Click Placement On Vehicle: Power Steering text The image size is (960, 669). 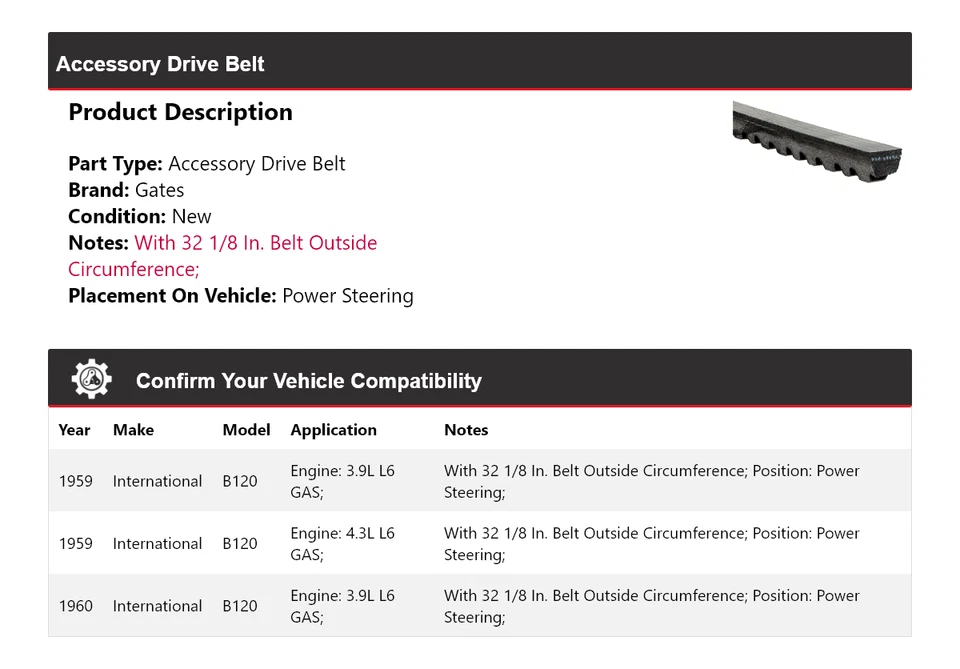(240, 296)
